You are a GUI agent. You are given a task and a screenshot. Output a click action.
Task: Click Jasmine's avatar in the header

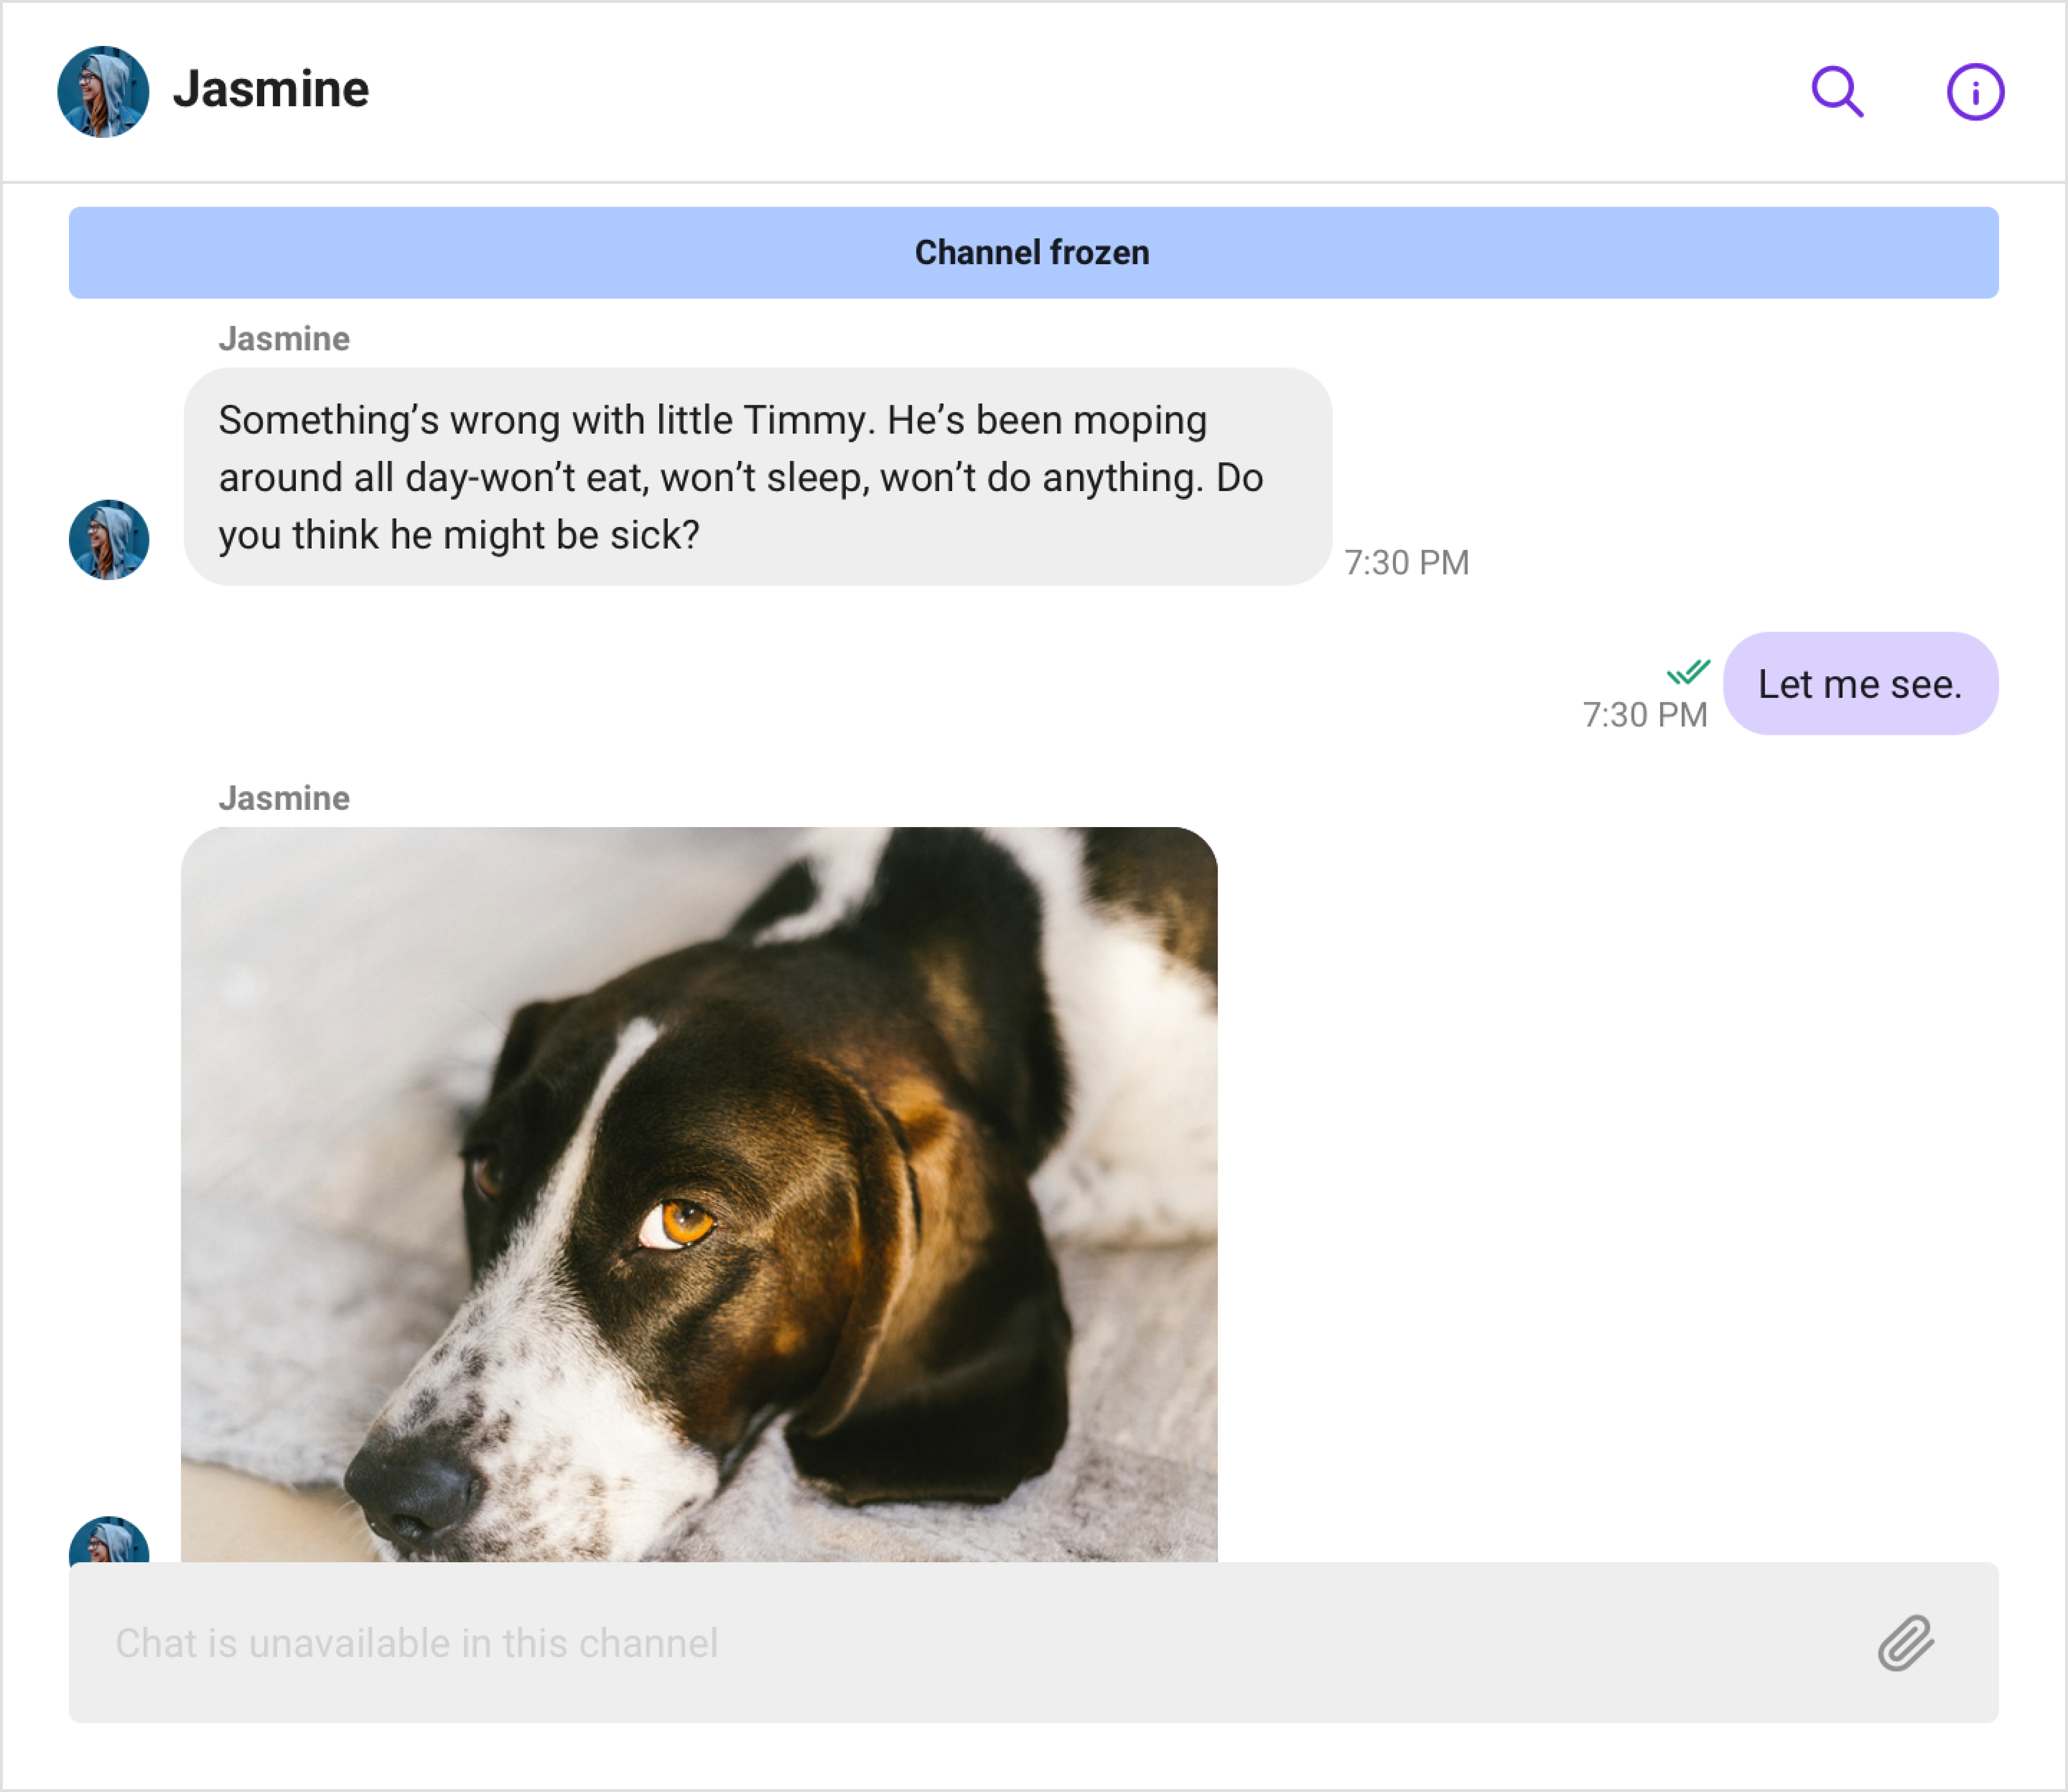click(x=105, y=91)
